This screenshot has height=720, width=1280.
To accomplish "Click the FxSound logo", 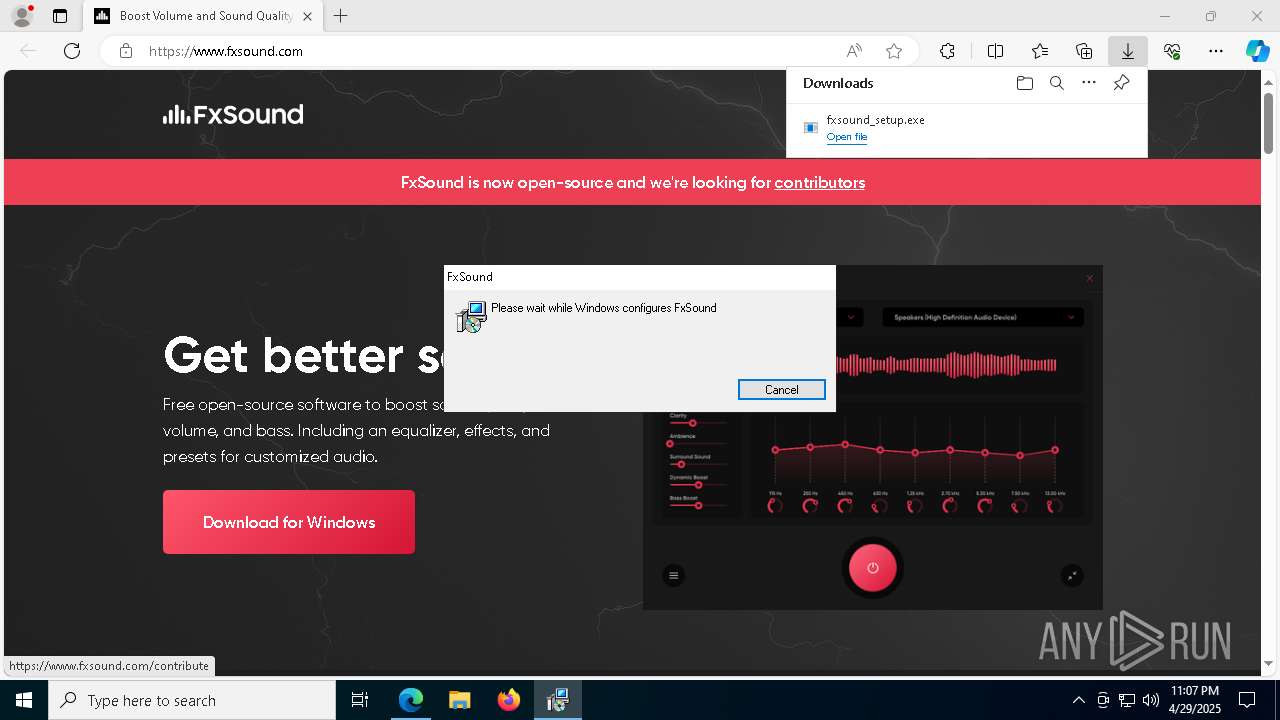I will click(233, 114).
